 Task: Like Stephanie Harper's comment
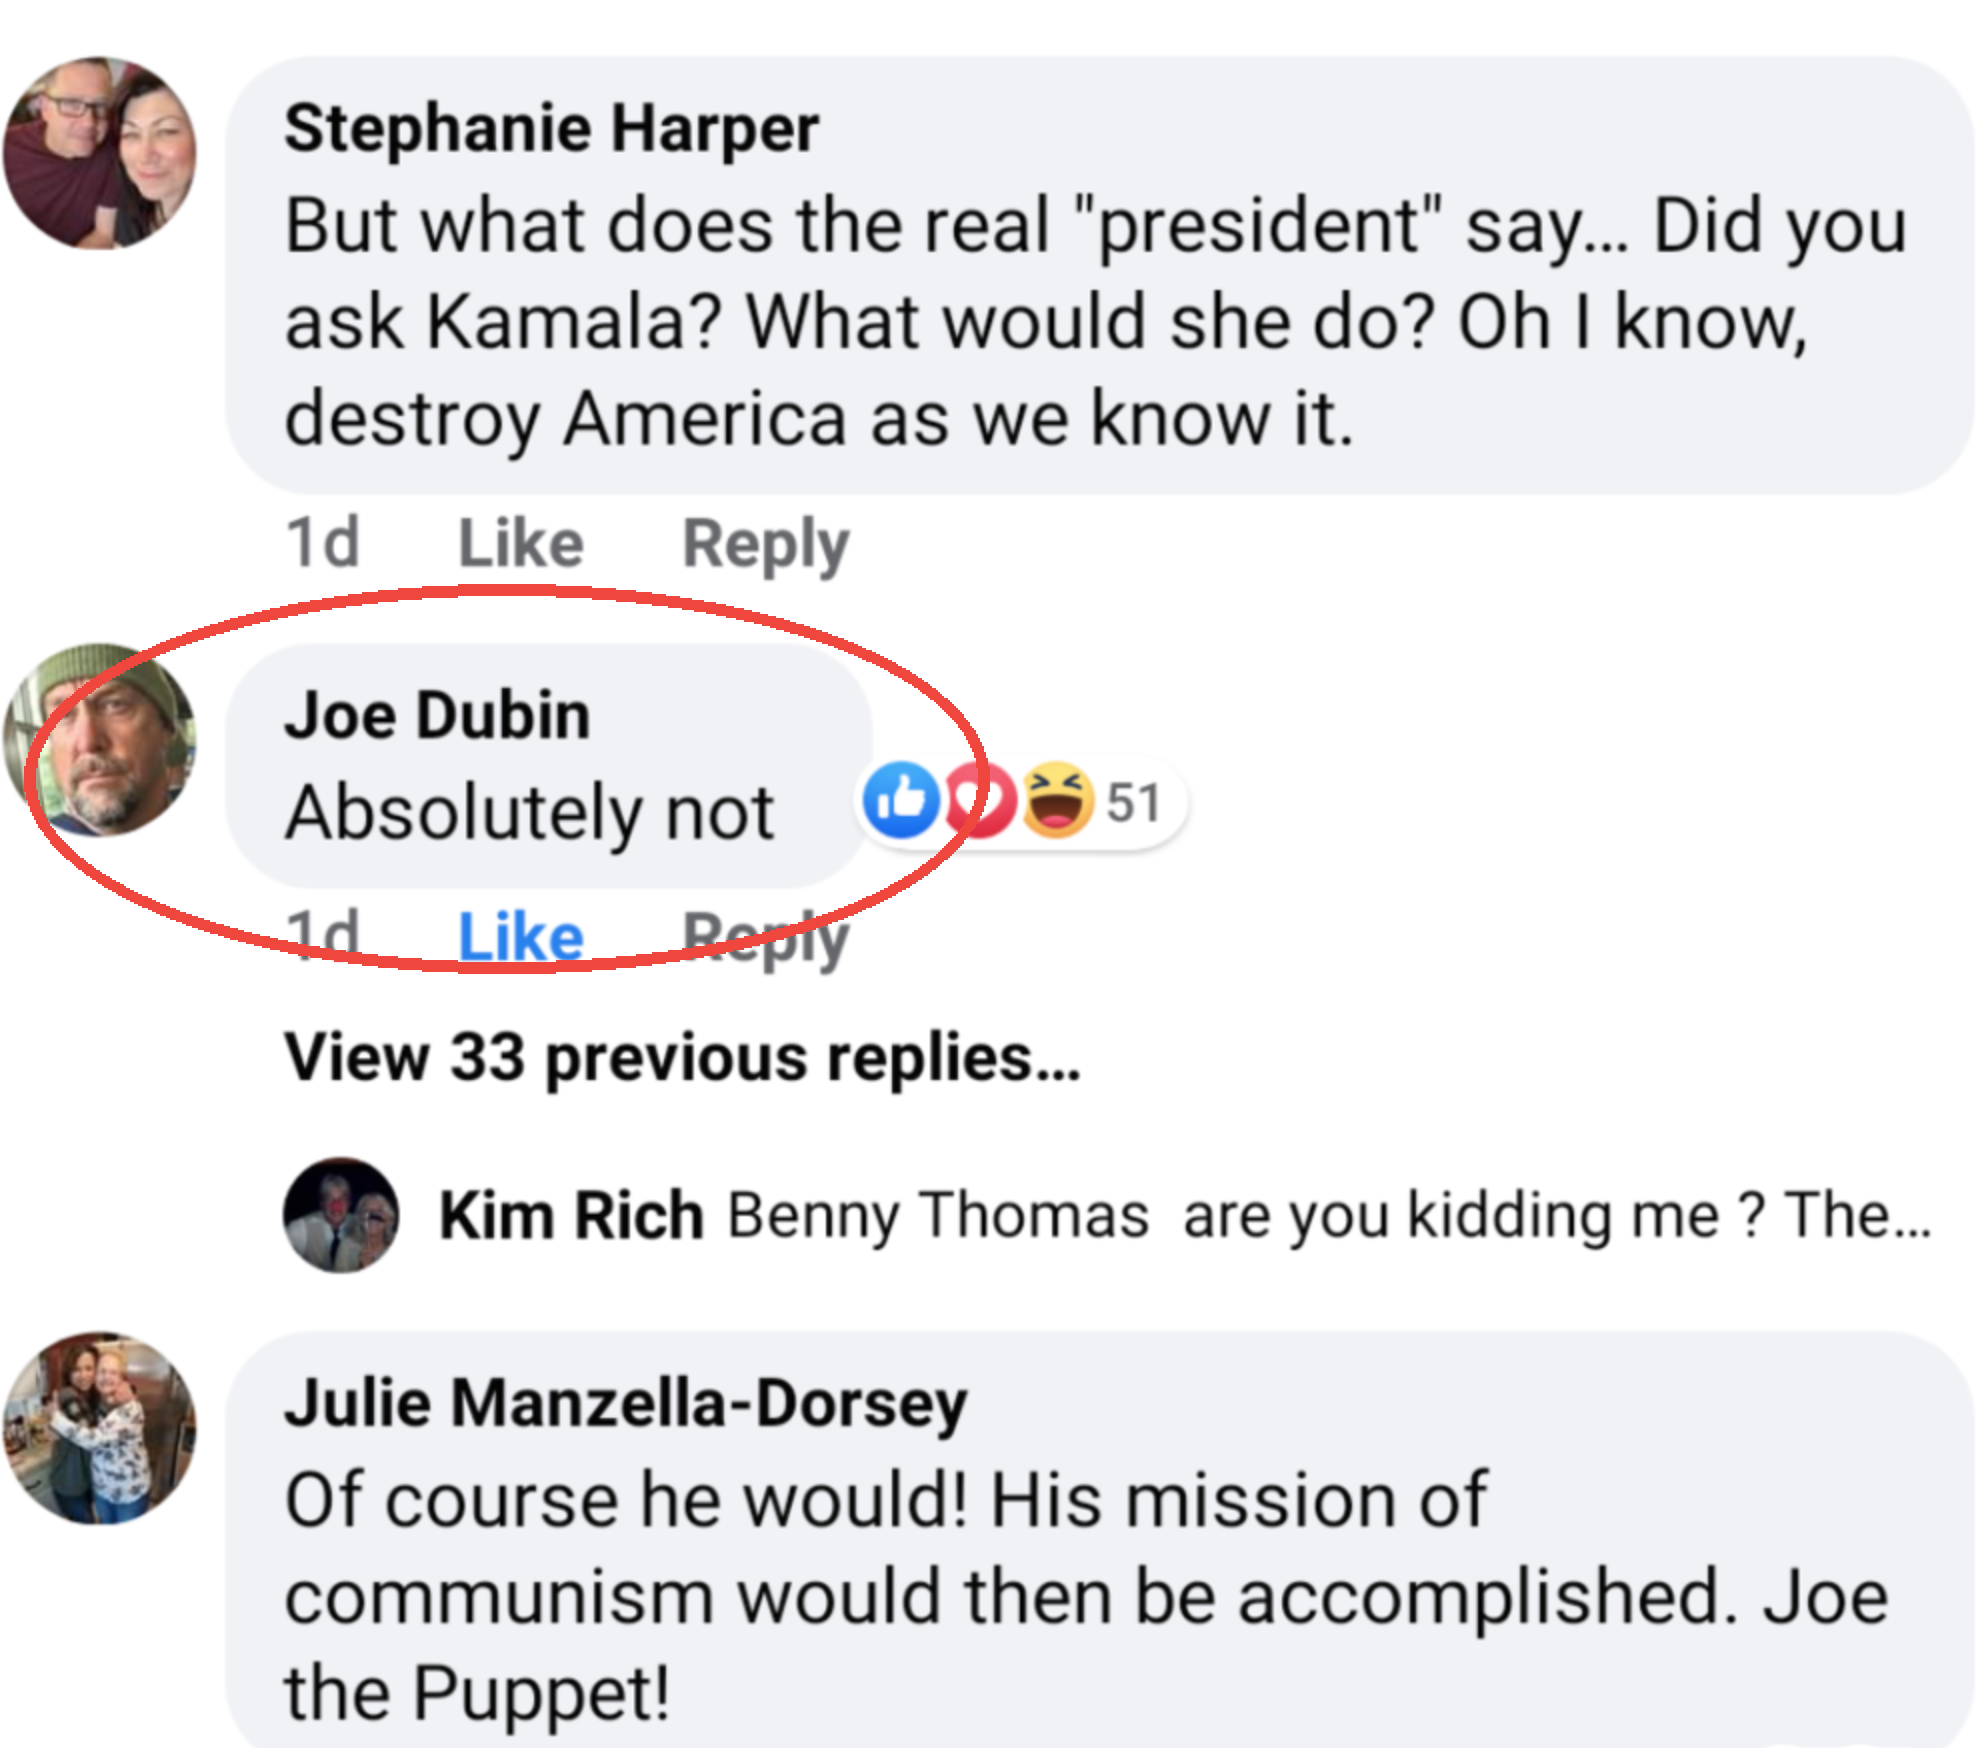521,543
